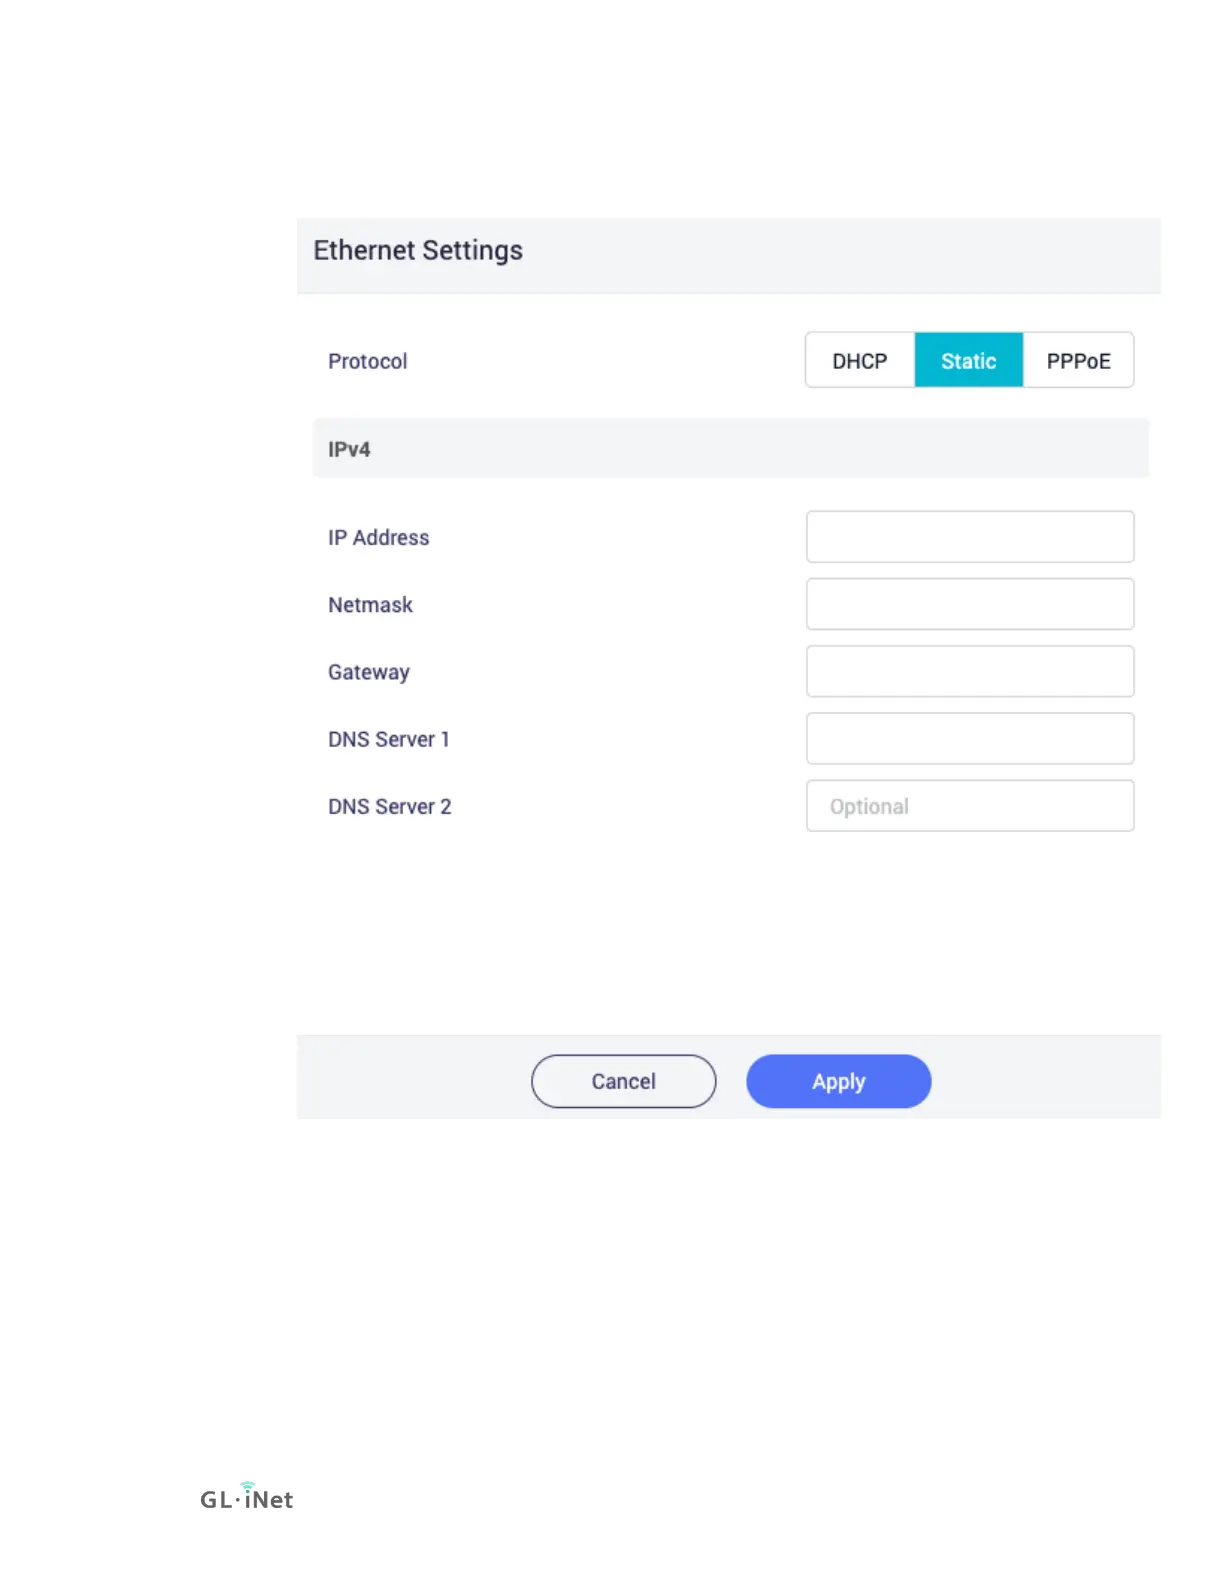This screenshot has height=1584, width=1224.
Task: Click the DNS Server 2 label
Action: (x=390, y=806)
